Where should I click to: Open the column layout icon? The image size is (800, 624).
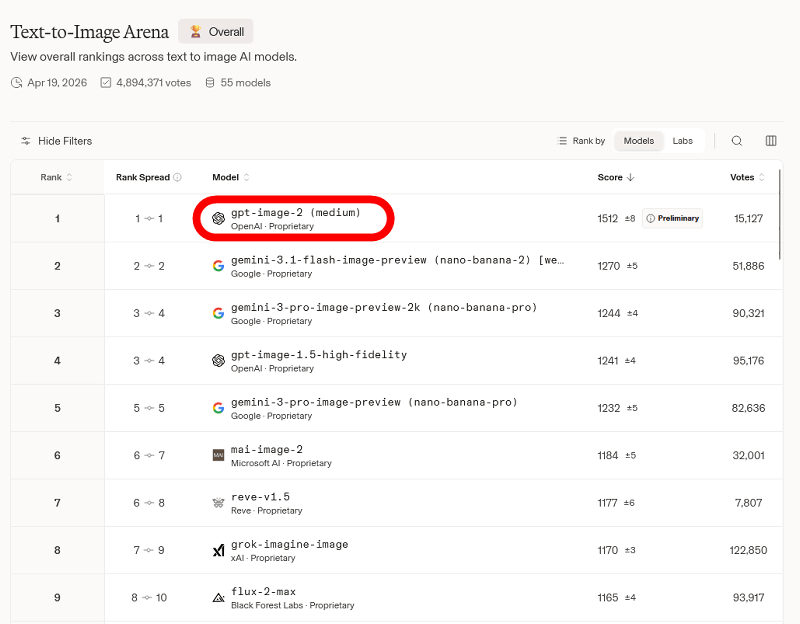click(771, 141)
